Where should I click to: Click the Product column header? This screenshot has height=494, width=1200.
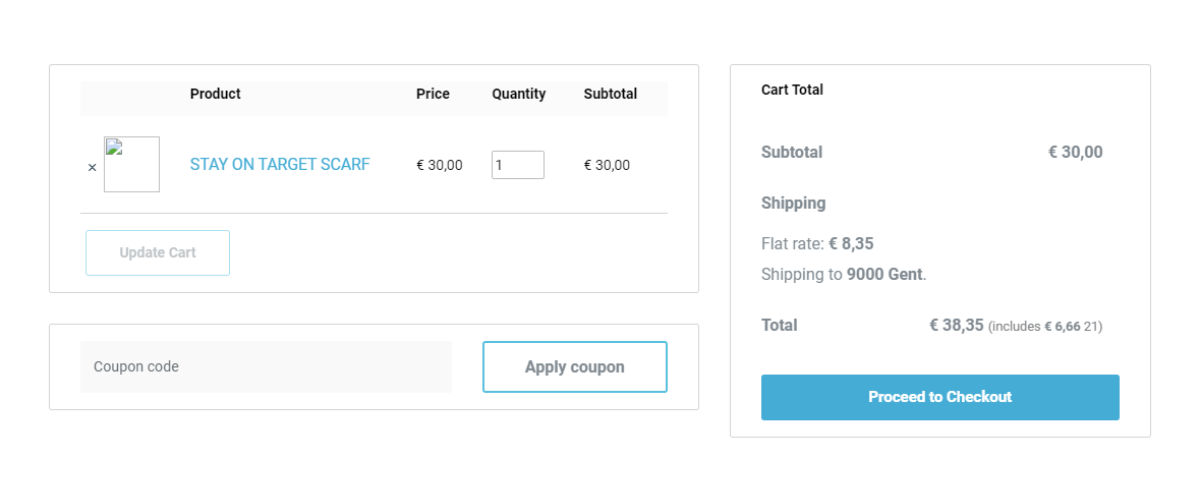(215, 94)
